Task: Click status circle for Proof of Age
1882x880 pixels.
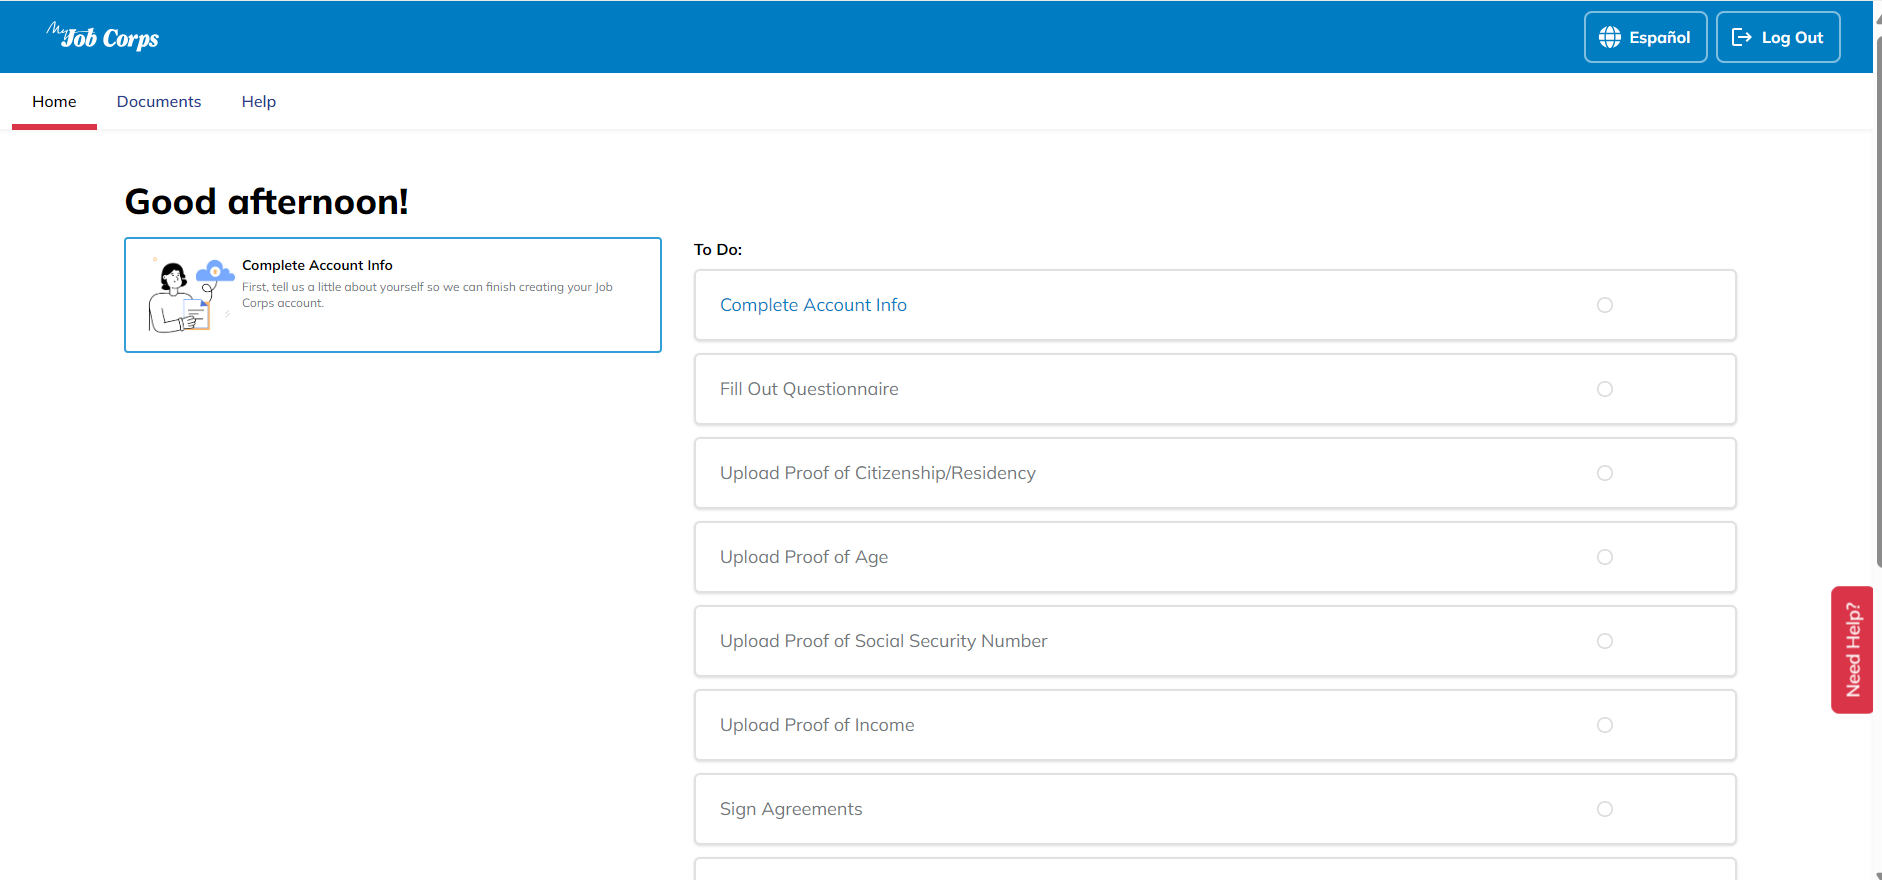Action: pos(1605,557)
